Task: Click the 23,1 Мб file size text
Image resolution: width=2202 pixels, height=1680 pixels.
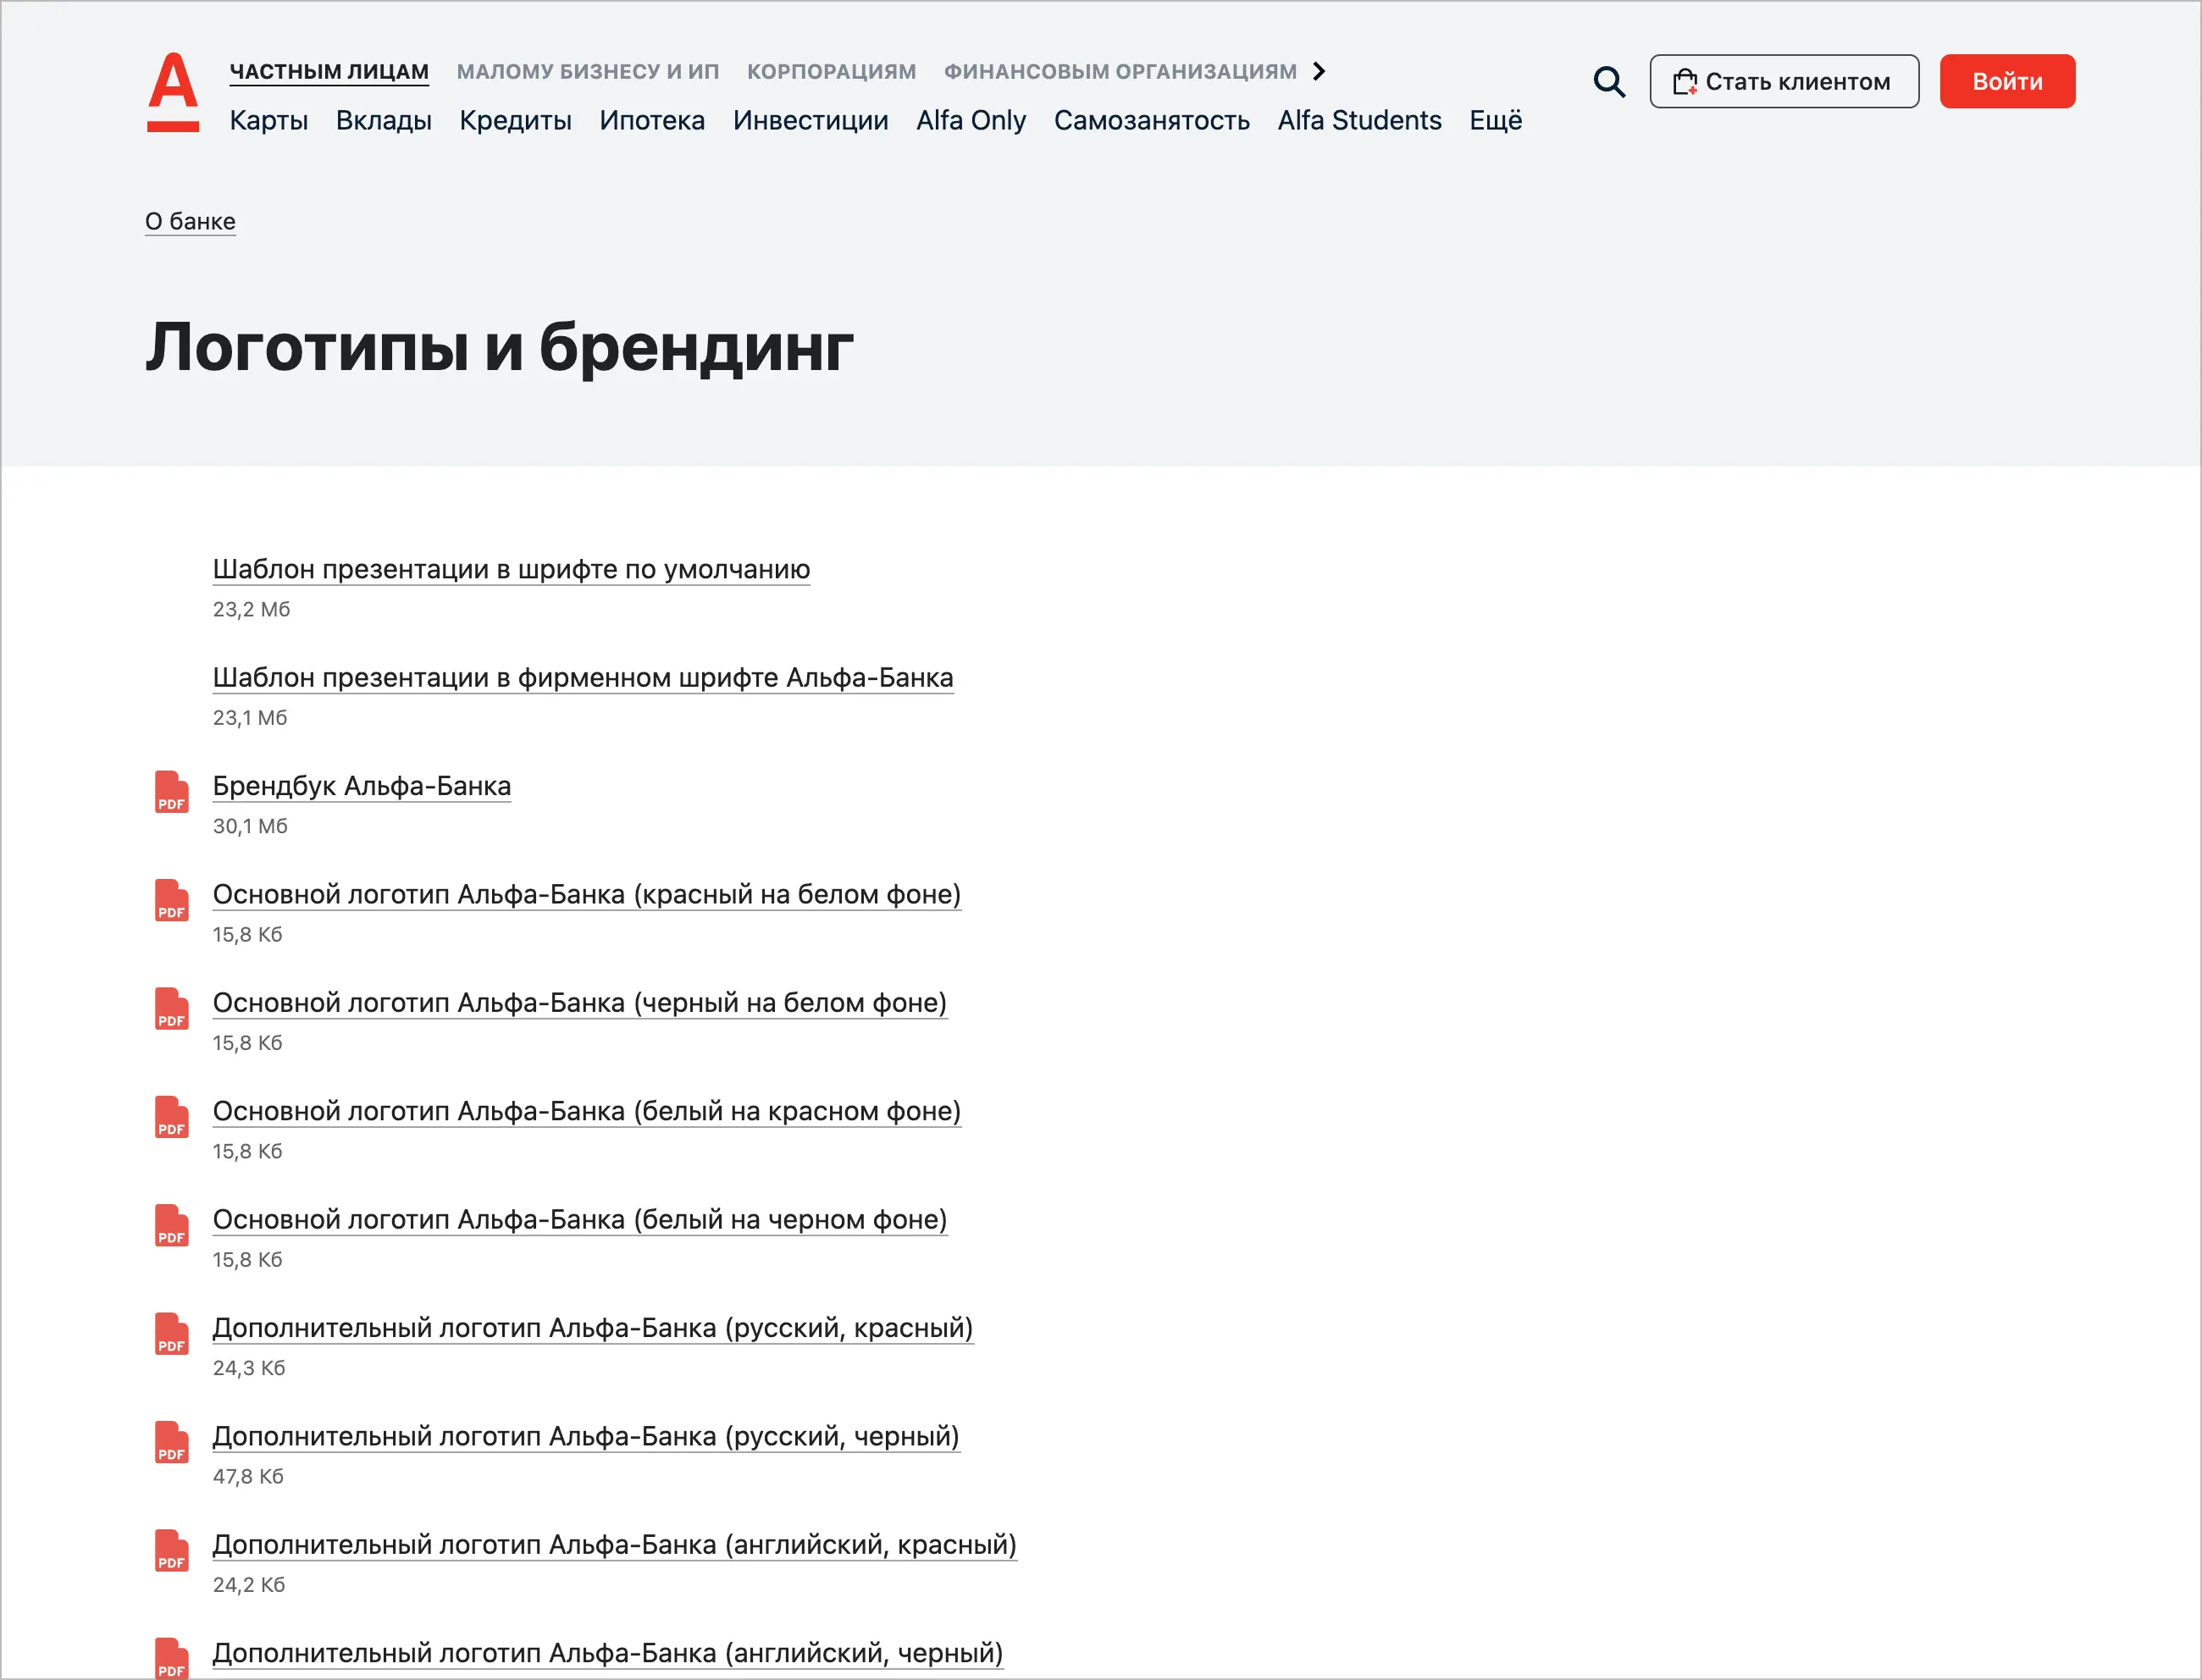Action: 250,717
